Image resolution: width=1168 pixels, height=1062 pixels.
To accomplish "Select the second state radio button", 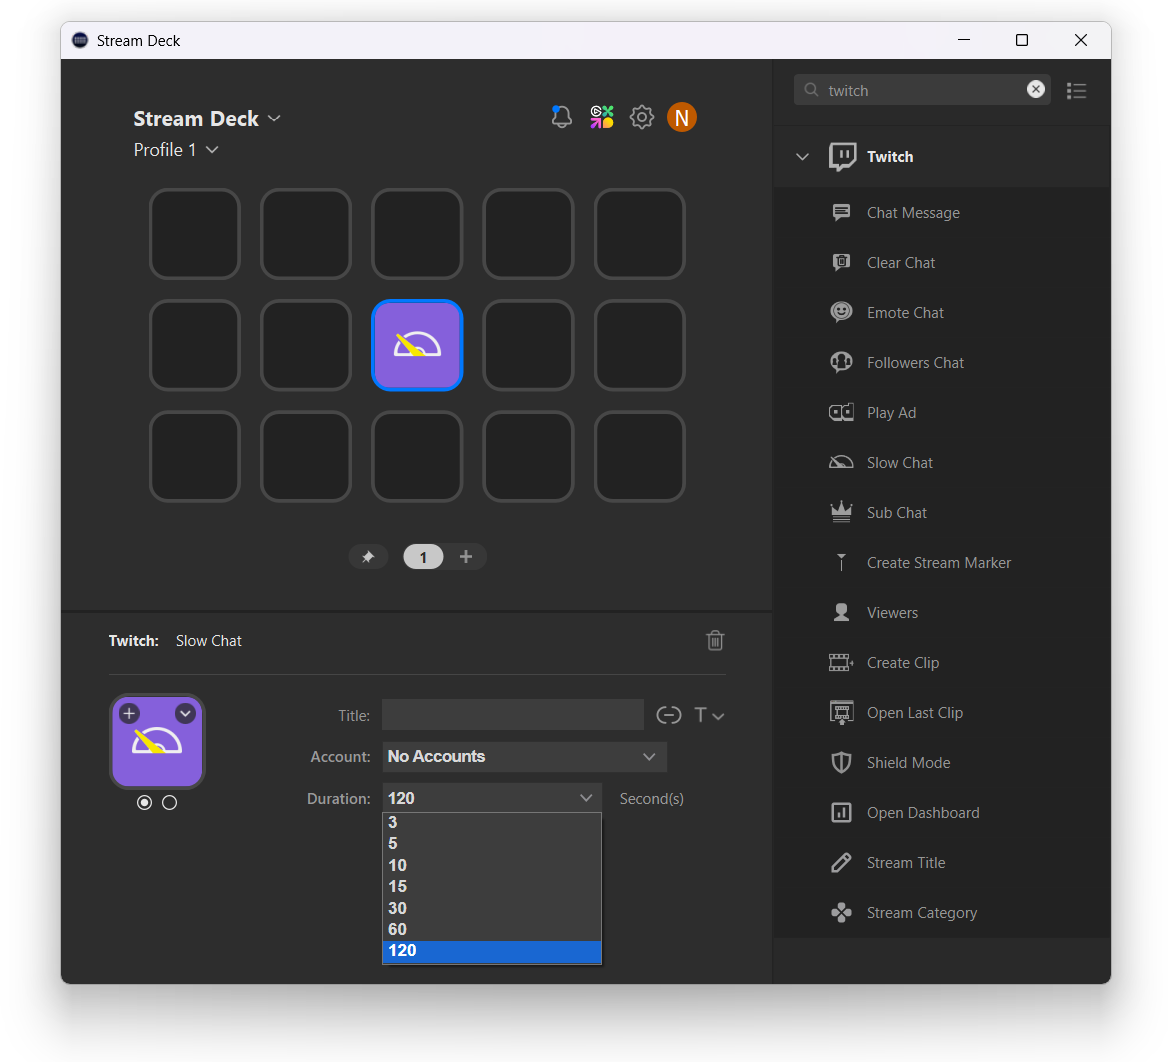I will click(x=170, y=802).
